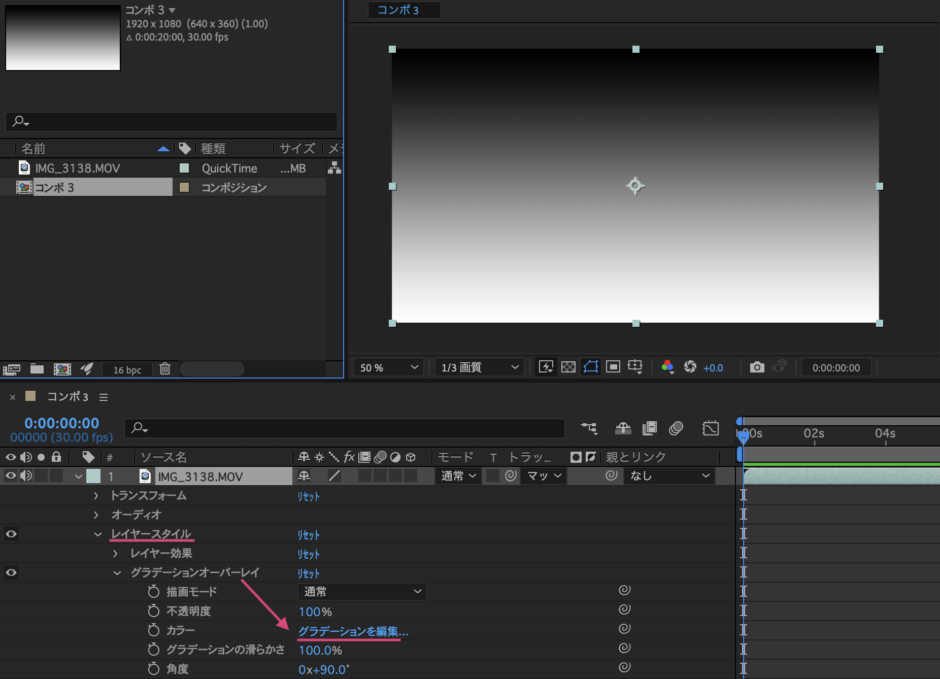This screenshot has height=679, width=940.
Task: Toggle mask and shape path visibility
Action: (x=589, y=367)
